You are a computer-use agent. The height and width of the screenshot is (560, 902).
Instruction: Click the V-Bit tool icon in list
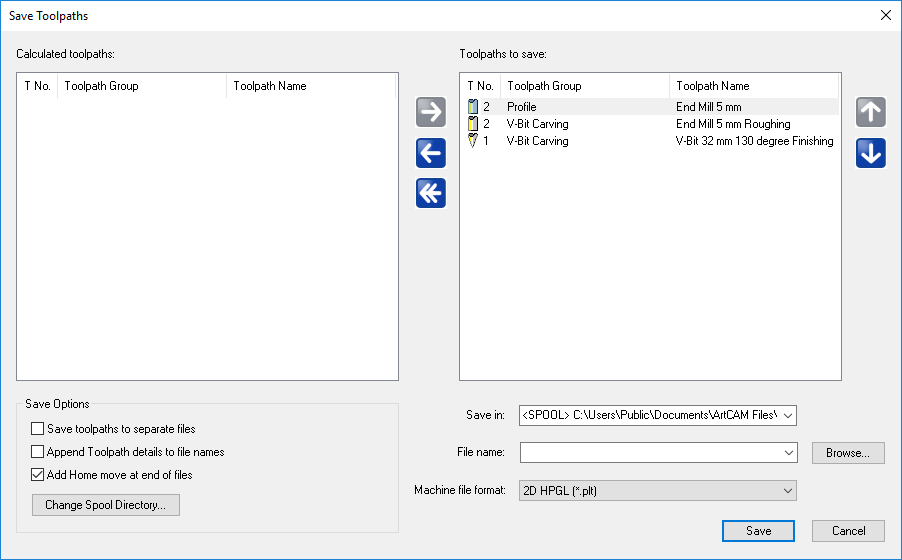pos(473,141)
